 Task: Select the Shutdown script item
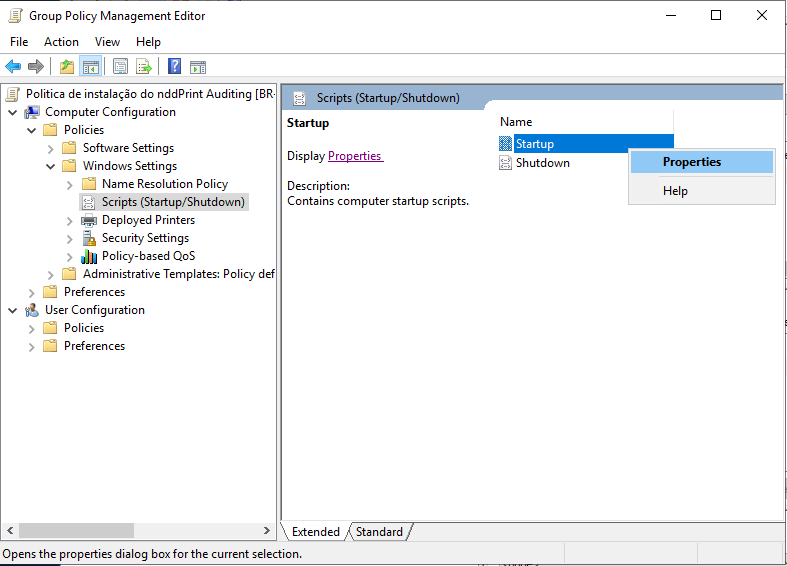(x=542, y=163)
